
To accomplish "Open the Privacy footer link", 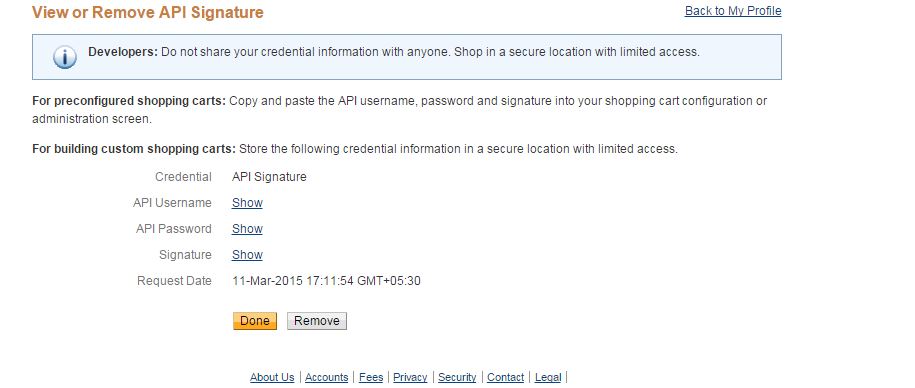I will point(410,377).
